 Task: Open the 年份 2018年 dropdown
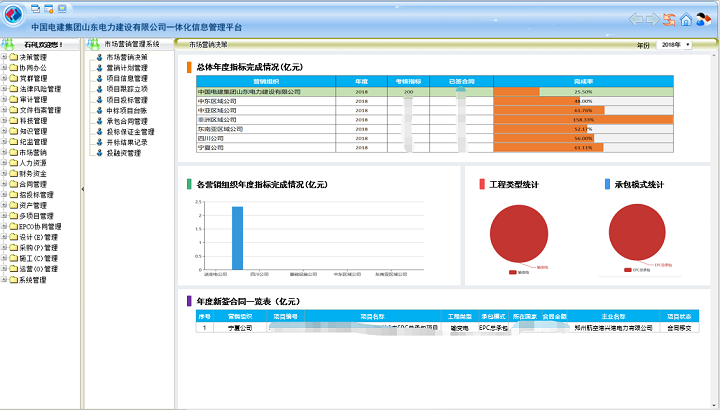pyautogui.click(x=674, y=45)
